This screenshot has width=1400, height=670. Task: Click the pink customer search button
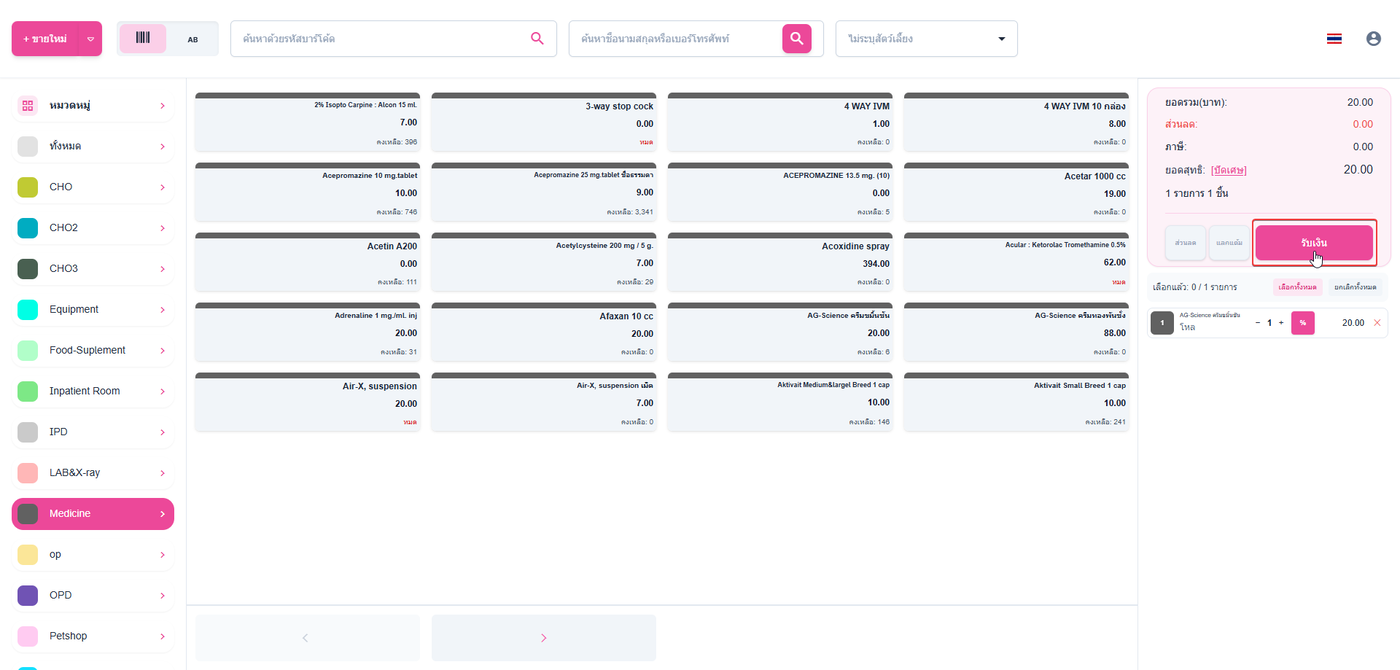[796, 39]
